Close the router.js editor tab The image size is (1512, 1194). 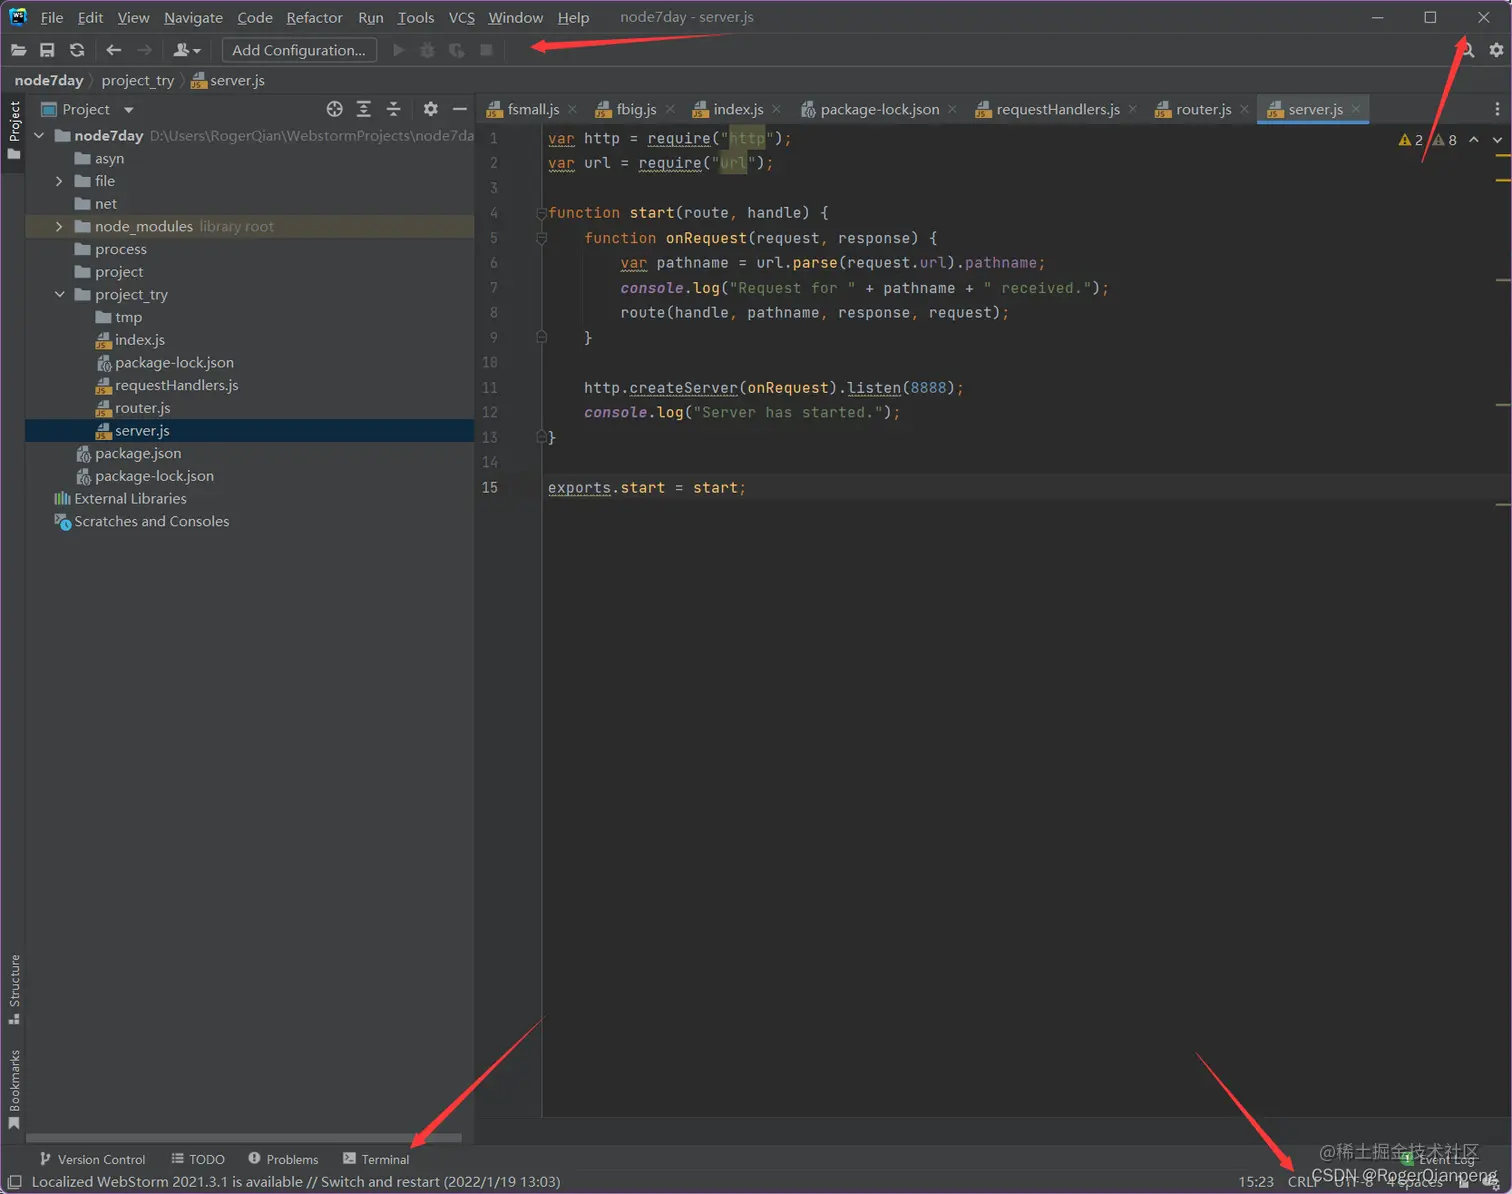coord(1244,109)
